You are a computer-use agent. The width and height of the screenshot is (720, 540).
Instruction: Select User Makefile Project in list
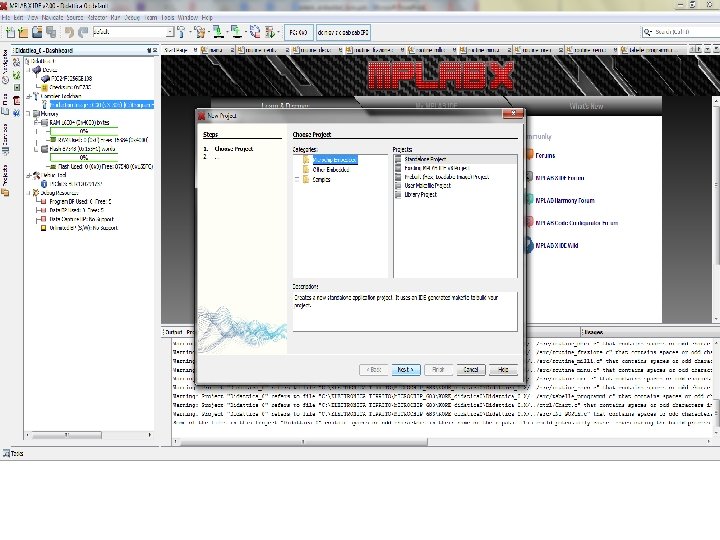(x=428, y=186)
